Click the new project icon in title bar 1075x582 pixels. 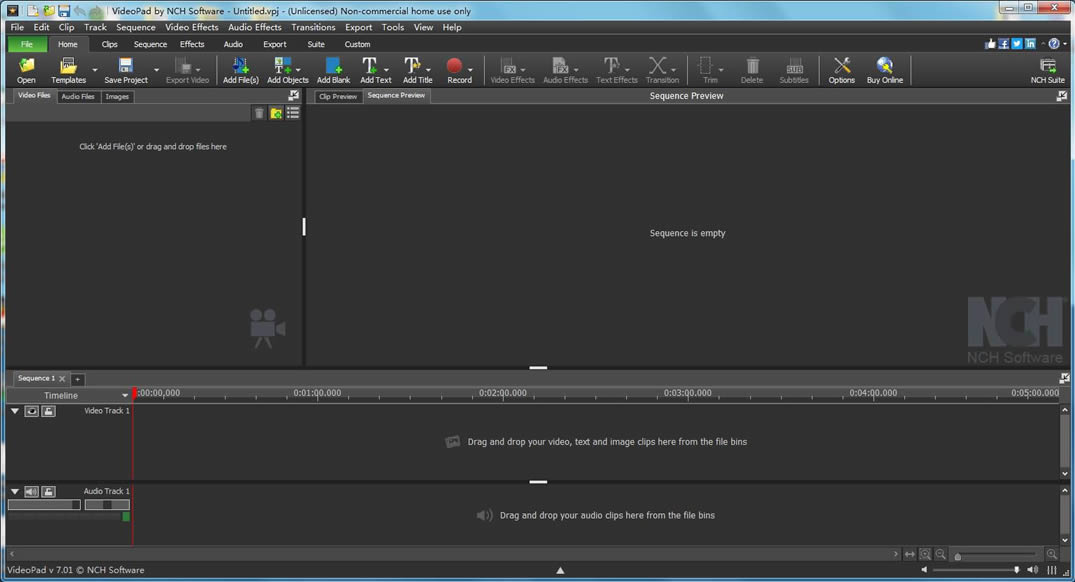[32, 10]
